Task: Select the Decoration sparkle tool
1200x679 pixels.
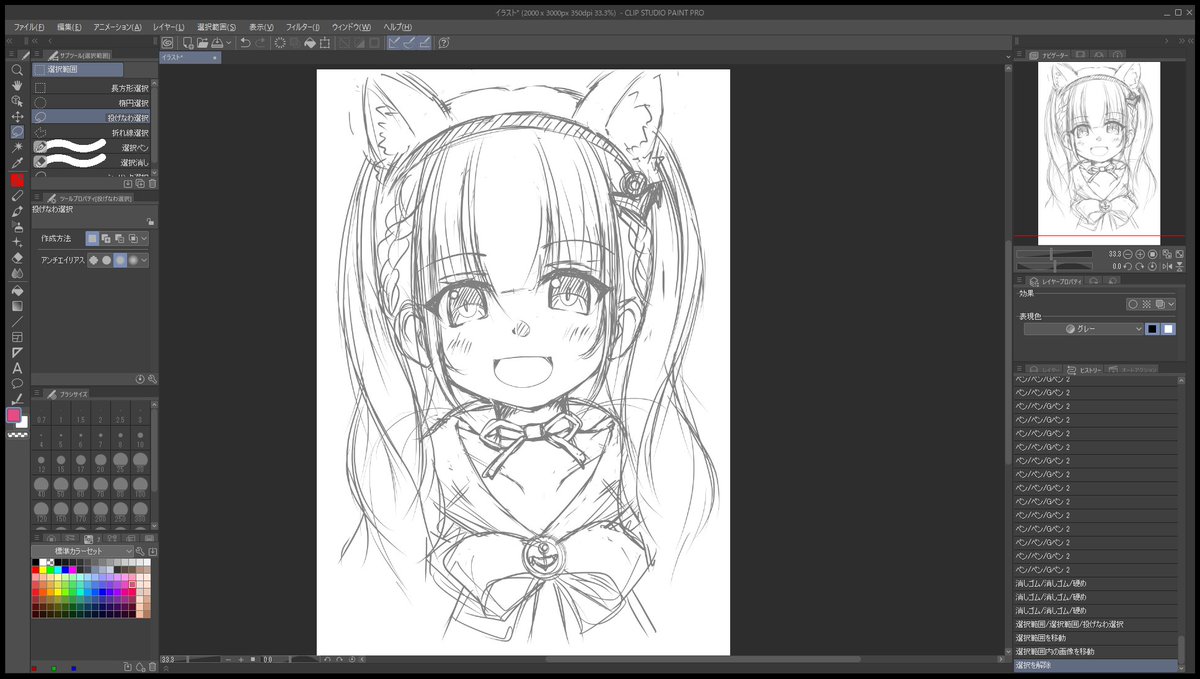Action: [x=17, y=242]
